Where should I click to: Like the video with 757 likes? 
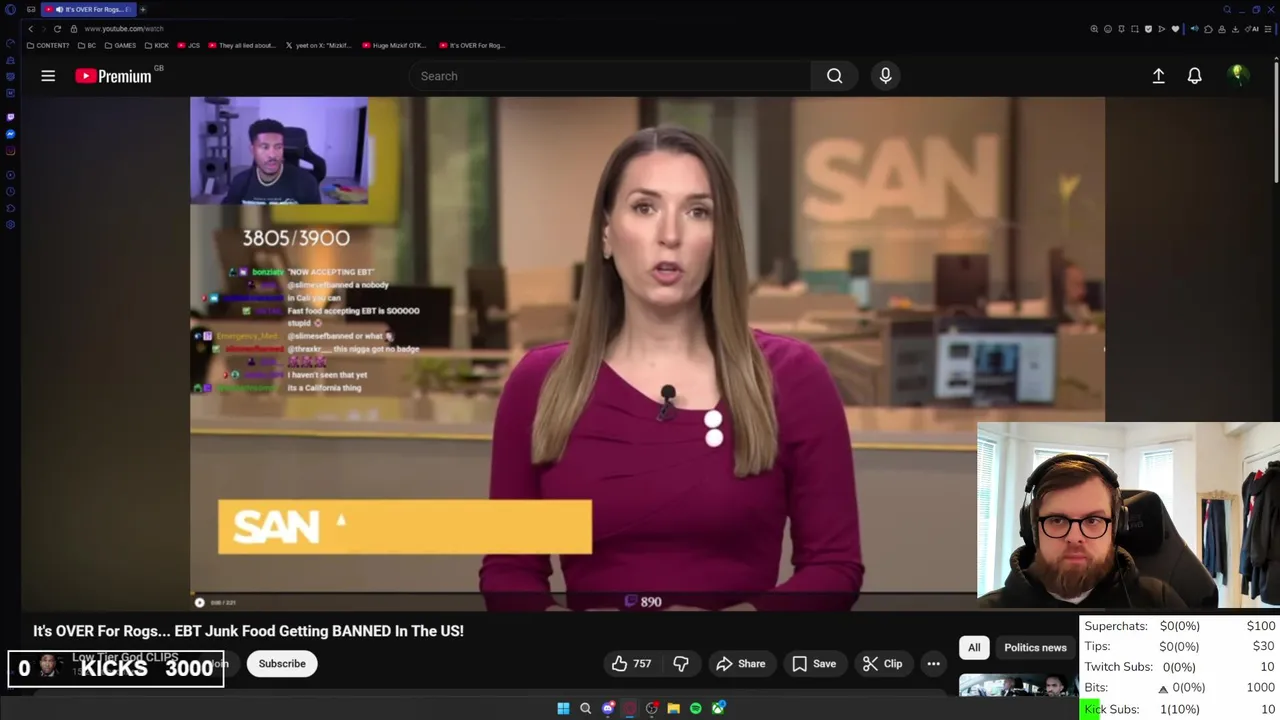[632, 664]
